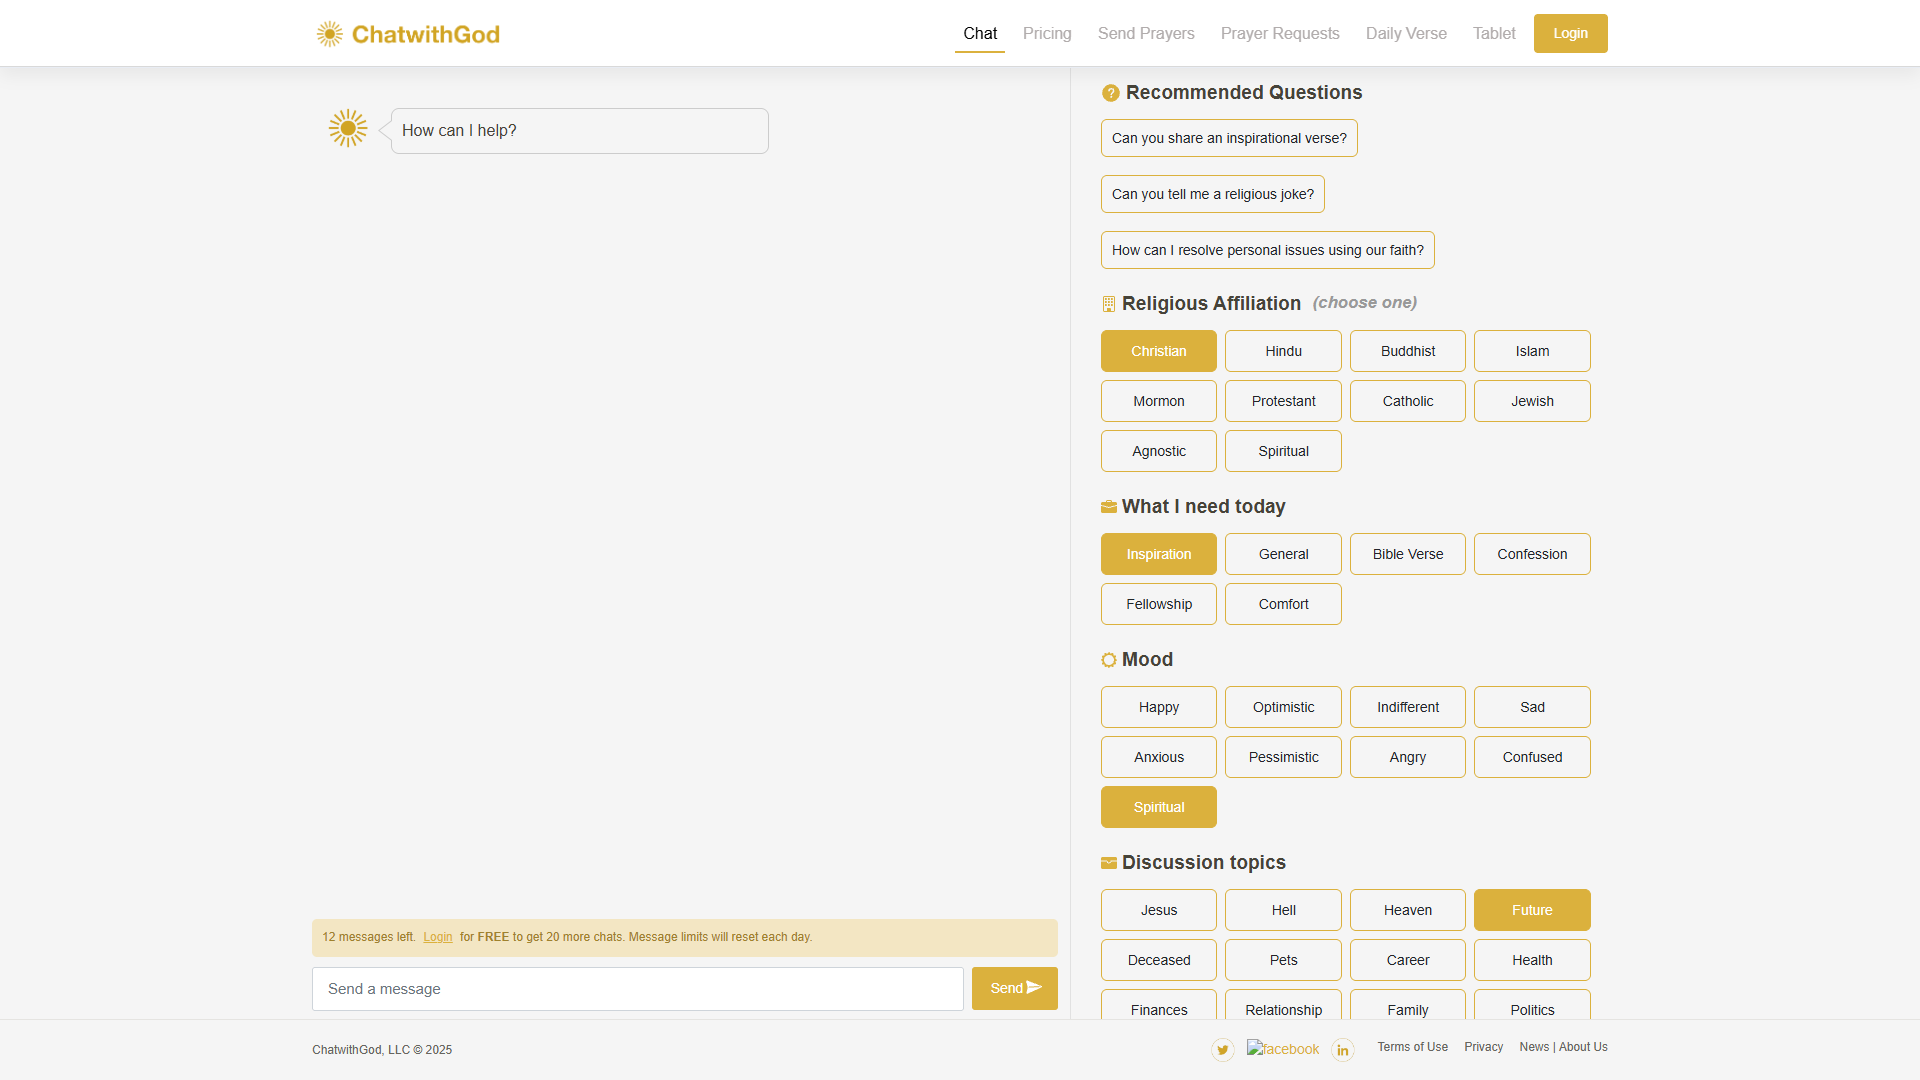
Task: Open the Twitter icon in the footer
Action: [1222, 1049]
